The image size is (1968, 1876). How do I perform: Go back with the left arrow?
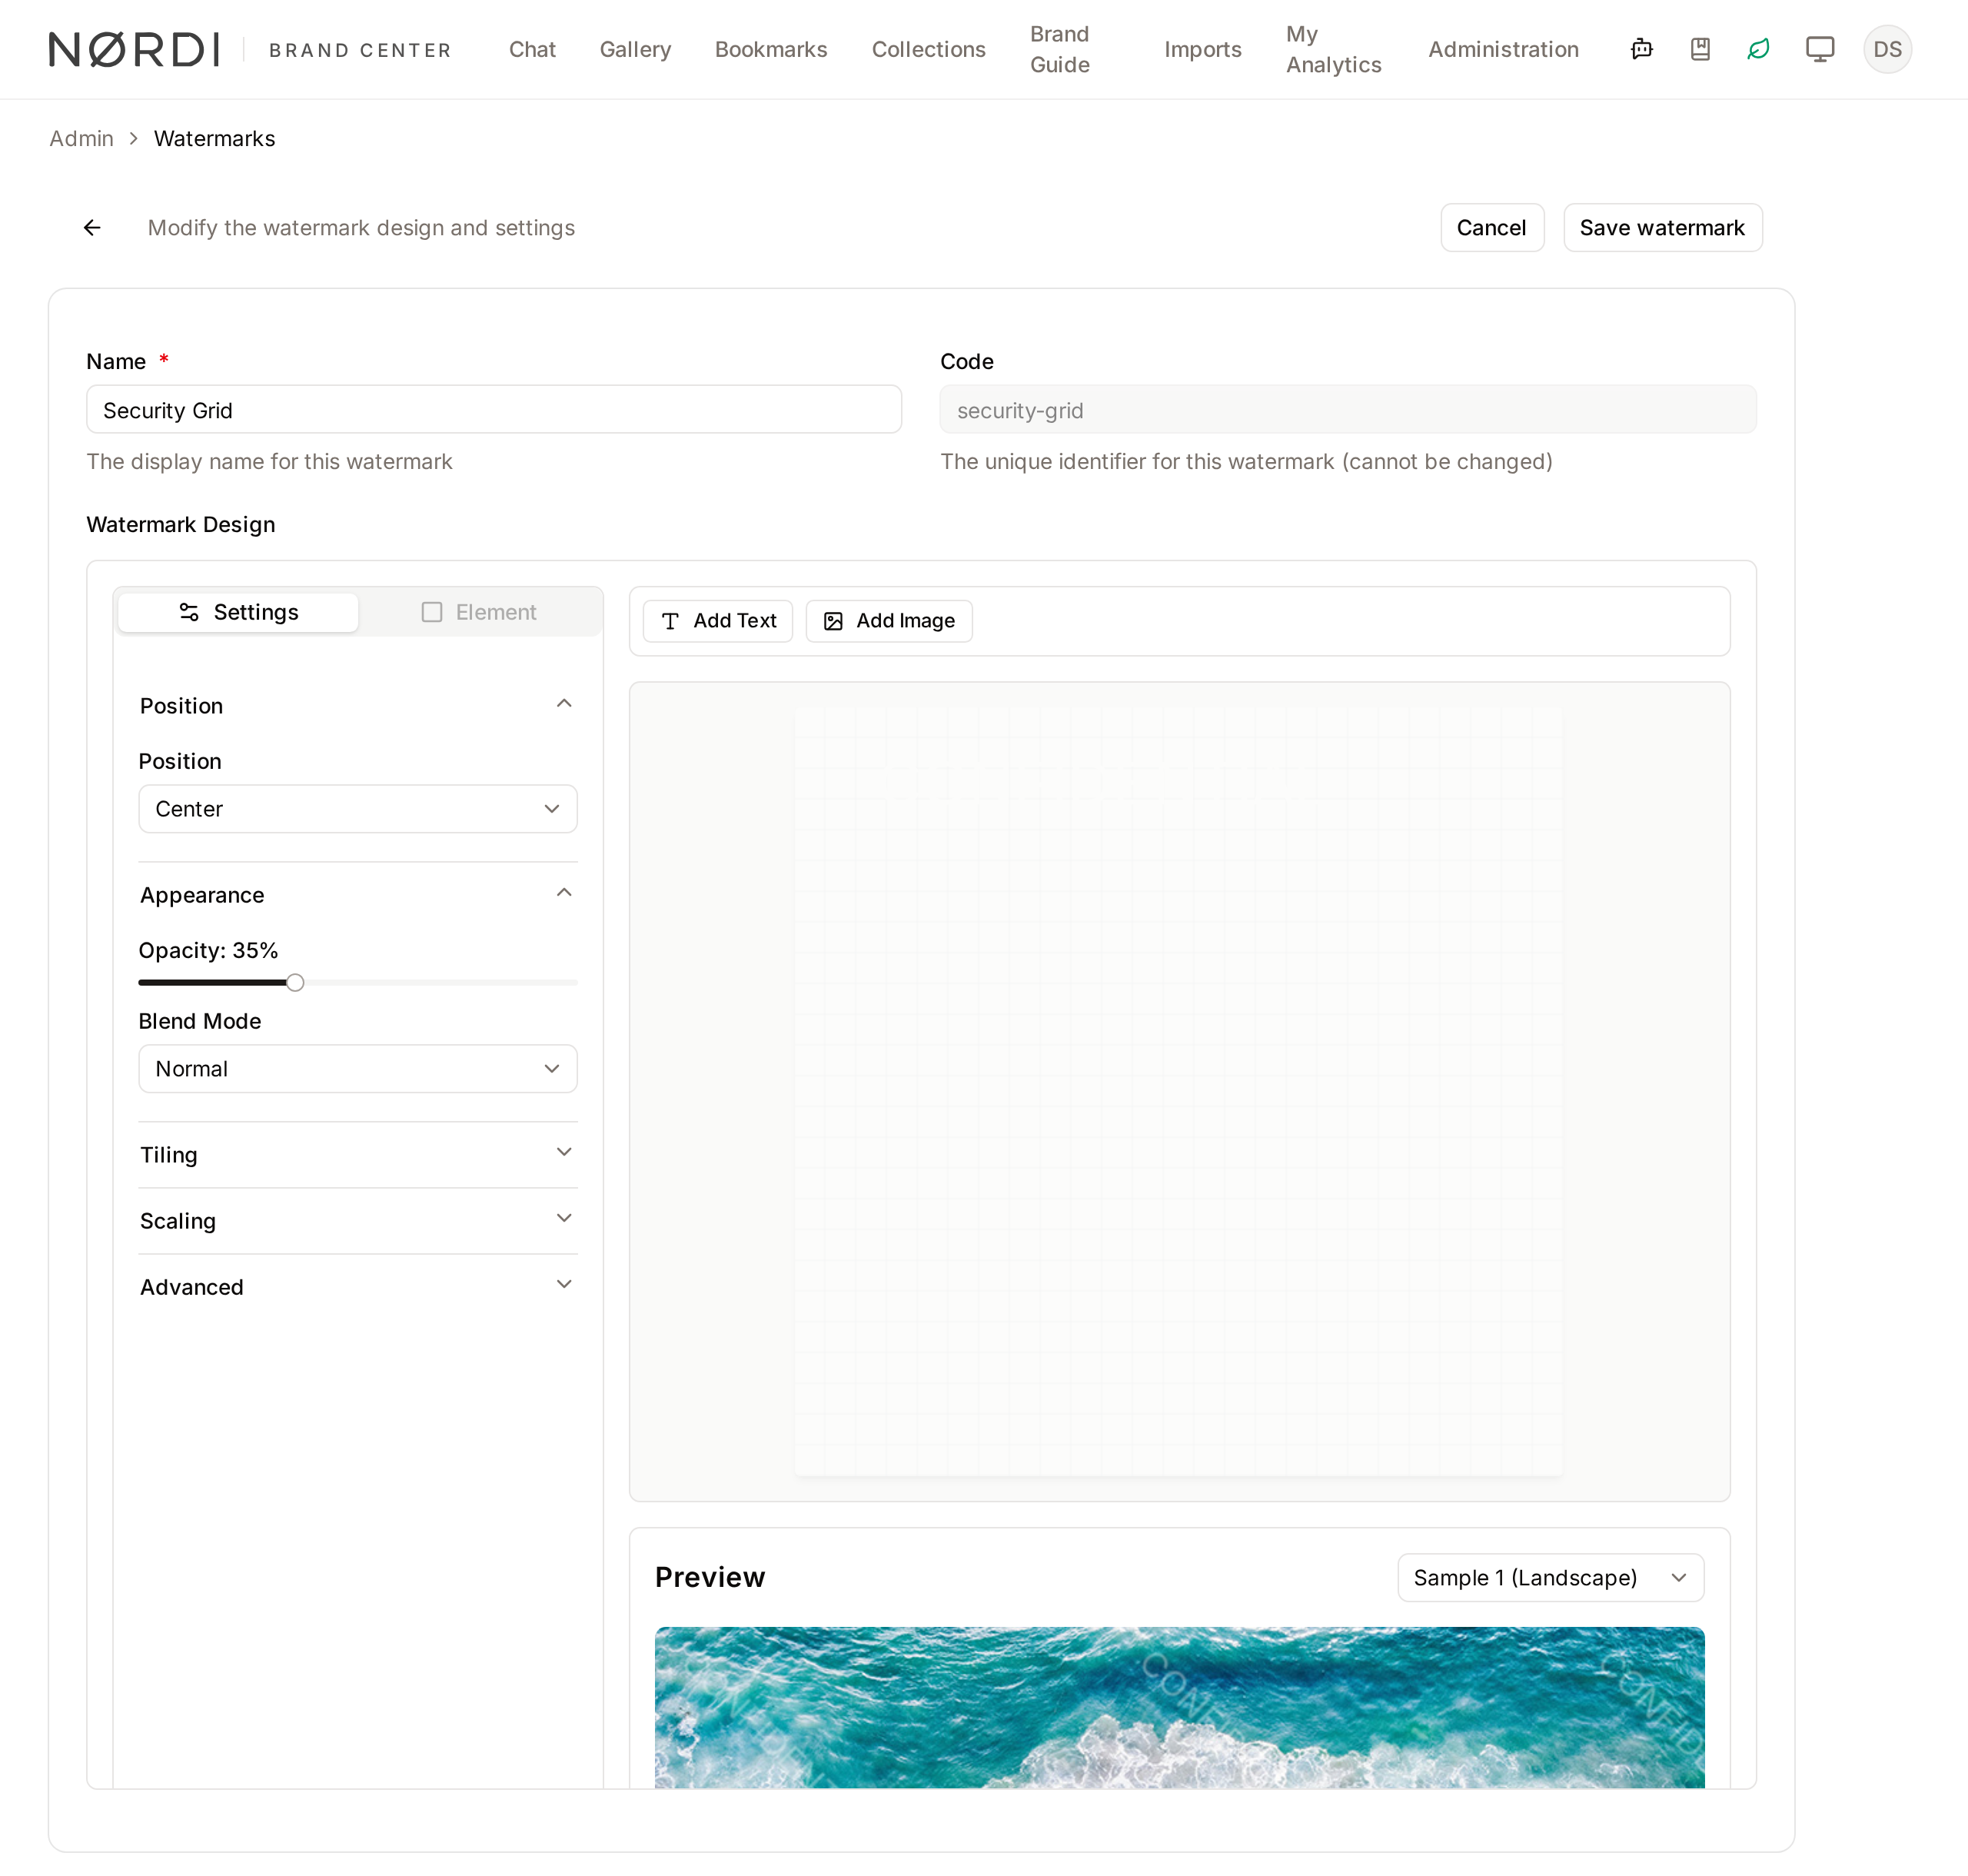tap(92, 228)
